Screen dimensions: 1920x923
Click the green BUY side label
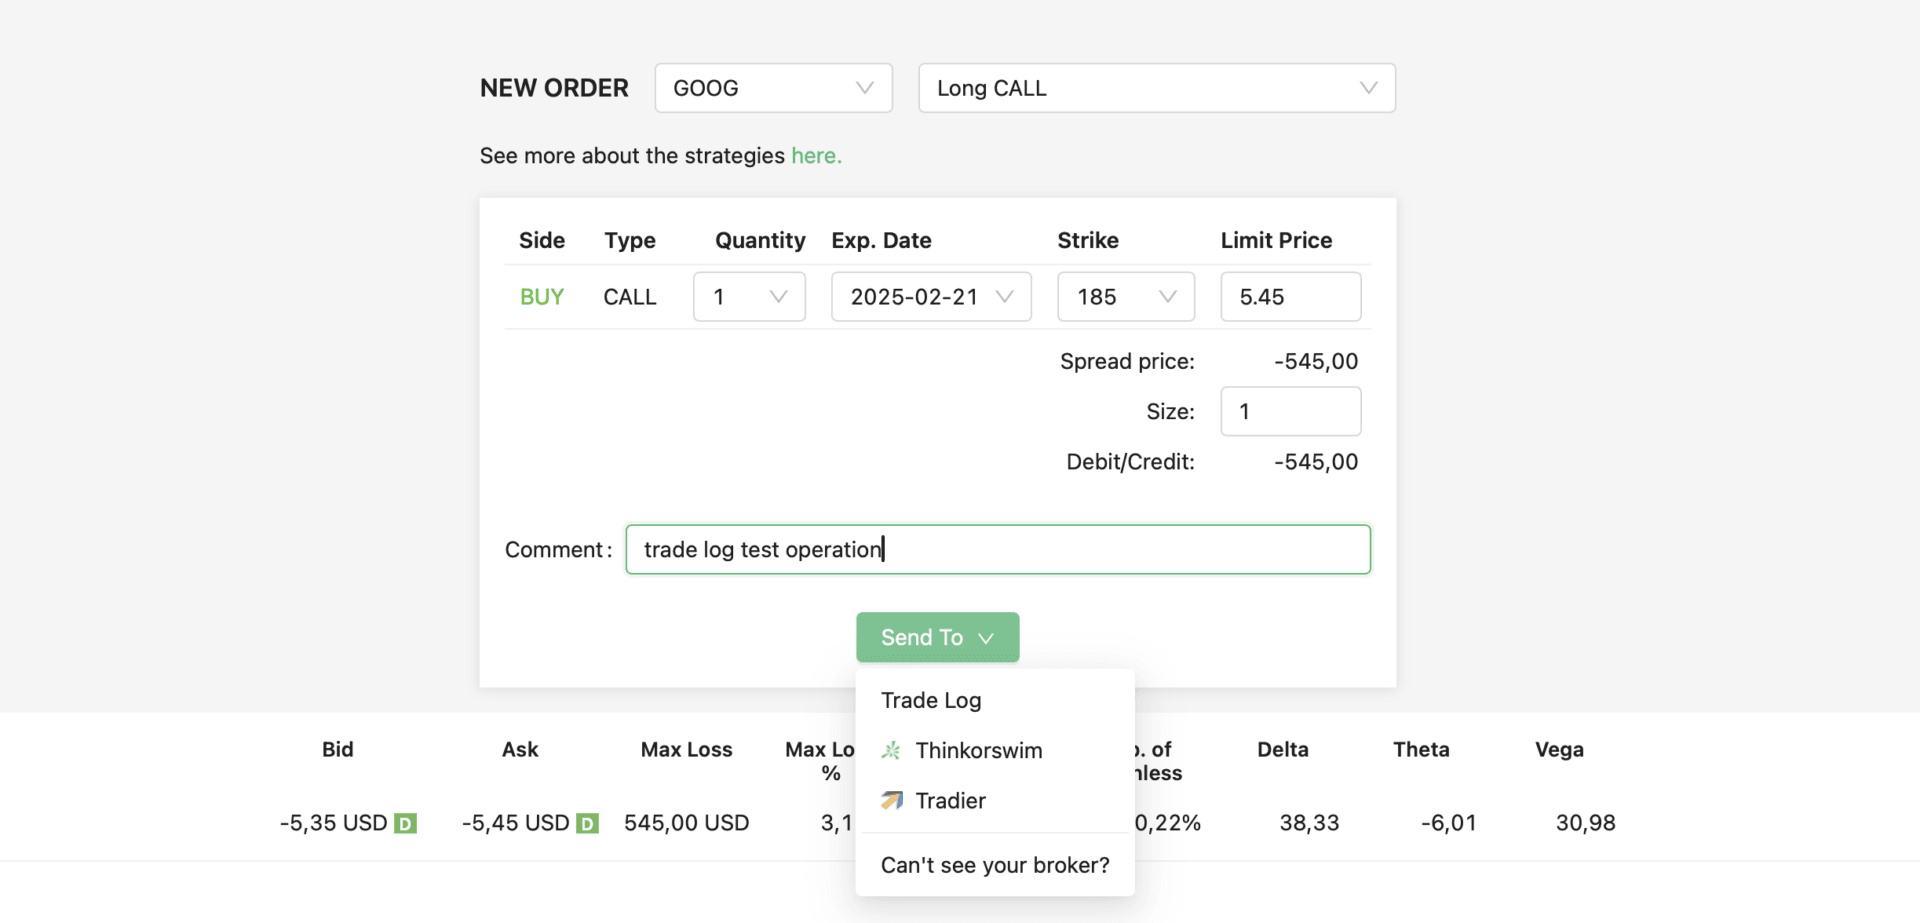[542, 297]
